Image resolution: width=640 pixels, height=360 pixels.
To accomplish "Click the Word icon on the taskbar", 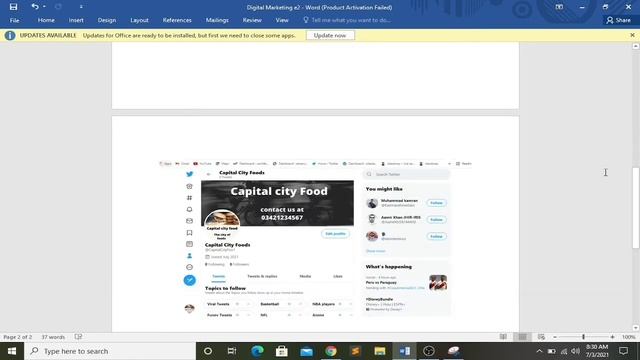I will [x=404, y=351].
